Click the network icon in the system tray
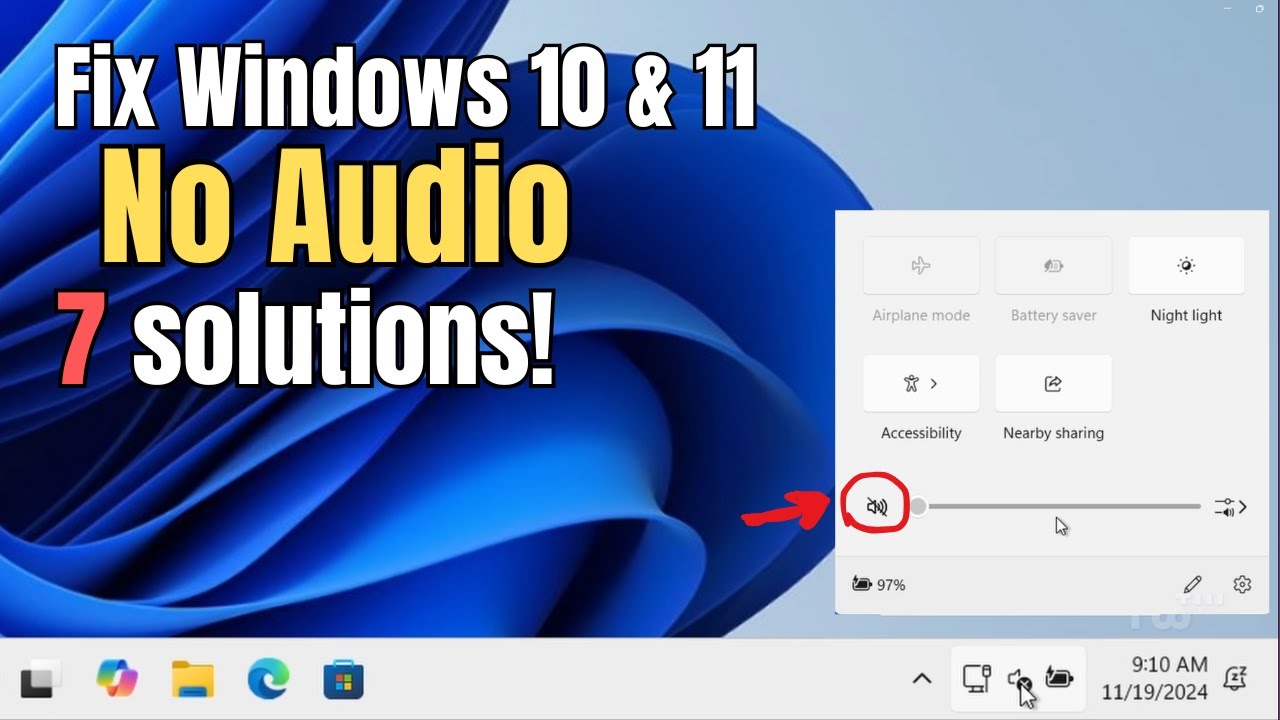The height and width of the screenshot is (720, 1280). pyautogui.click(x=976, y=678)
